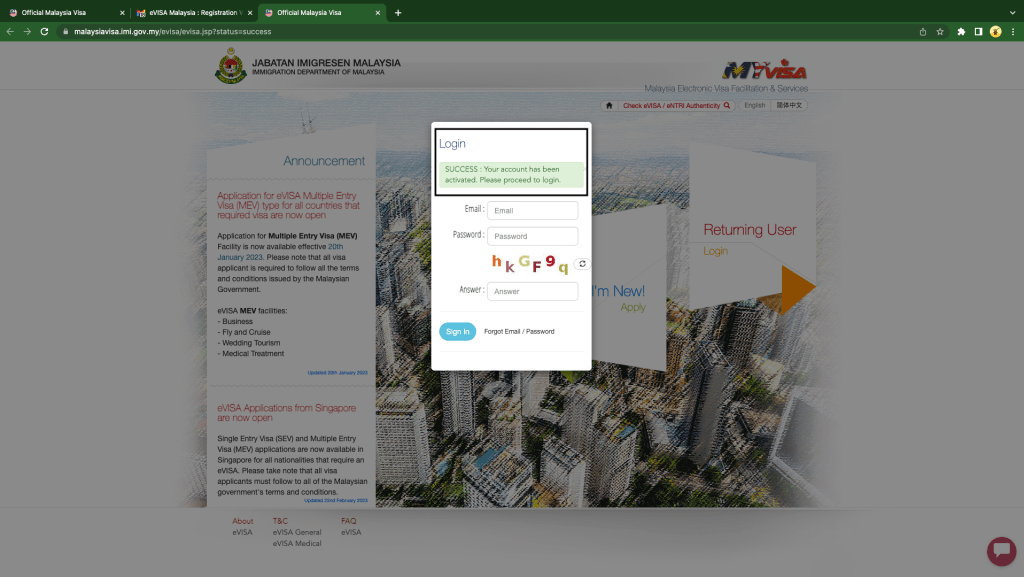Click the captcha image hkGF9q
1024x577 pixels.
[x=530, y=263]
